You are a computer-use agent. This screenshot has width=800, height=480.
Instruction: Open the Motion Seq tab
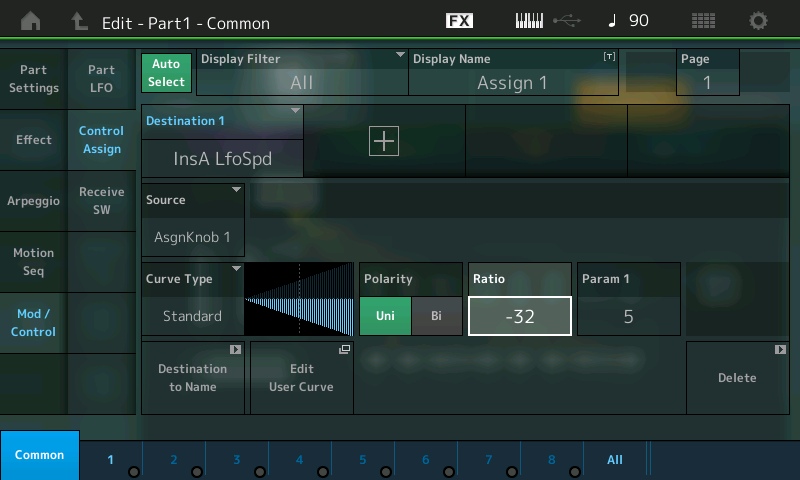[x=34, y=262]
